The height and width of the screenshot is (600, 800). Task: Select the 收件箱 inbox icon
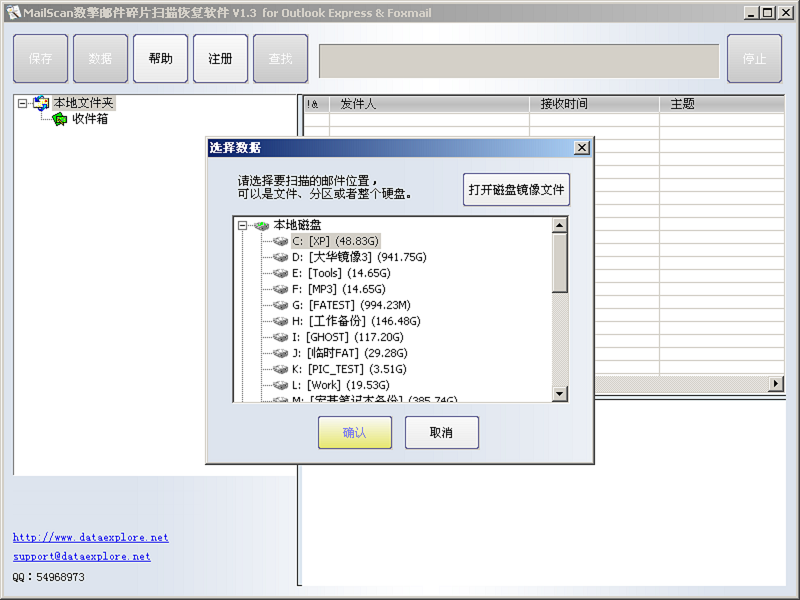point(60,119)
